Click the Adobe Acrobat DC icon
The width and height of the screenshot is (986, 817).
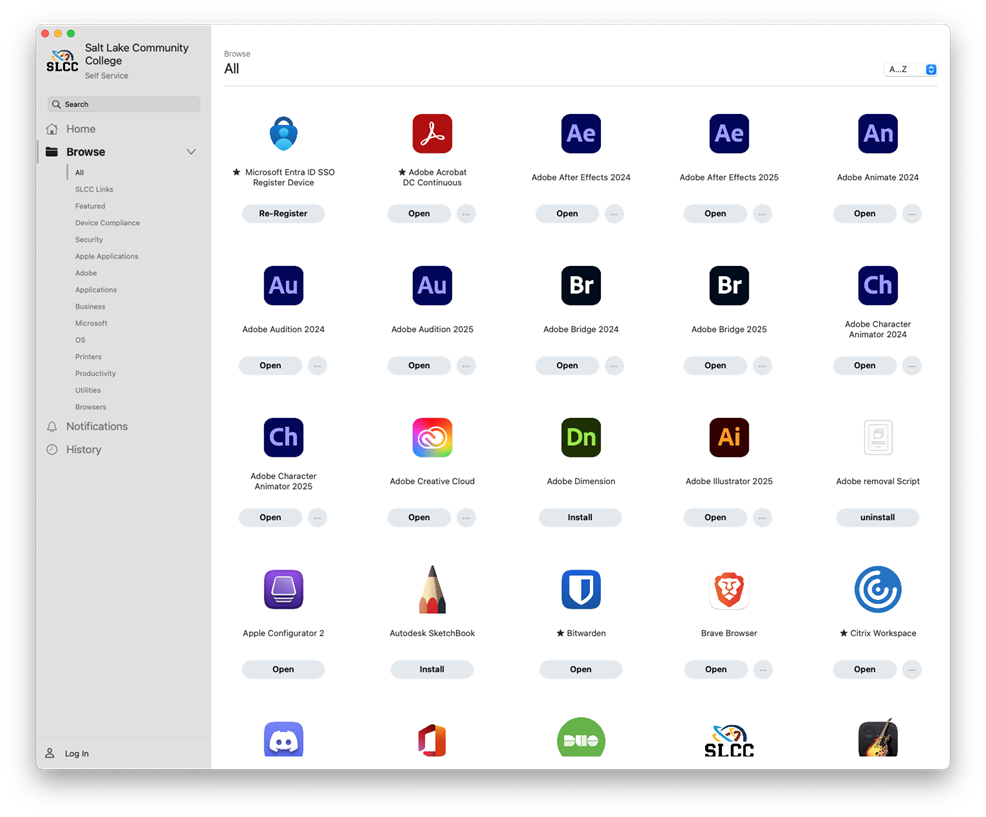pyautogui.click(x=432, y=134)
